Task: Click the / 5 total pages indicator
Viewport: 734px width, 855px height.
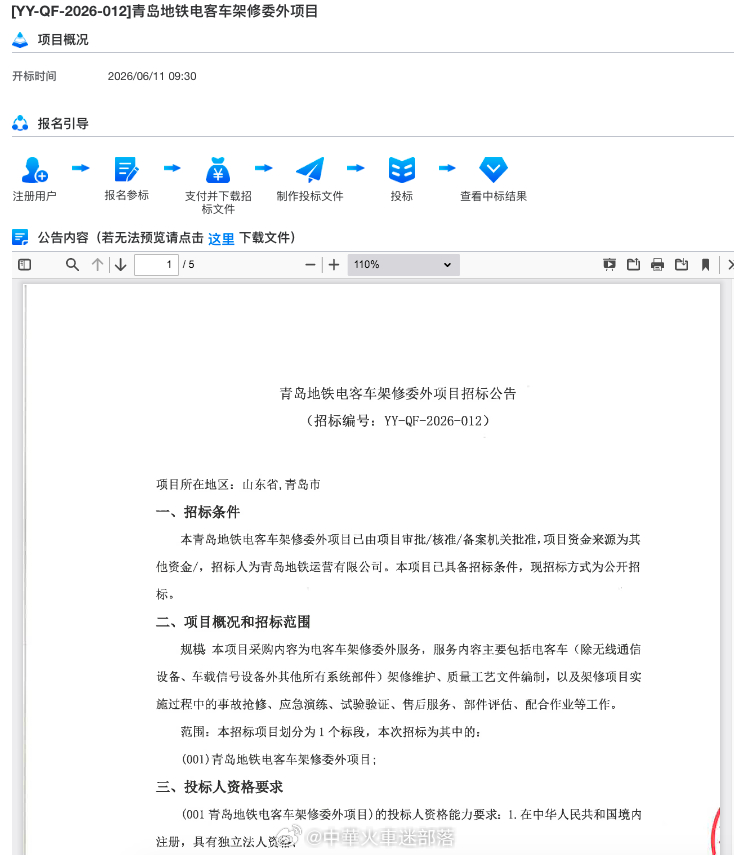Action: coord(188,265)
